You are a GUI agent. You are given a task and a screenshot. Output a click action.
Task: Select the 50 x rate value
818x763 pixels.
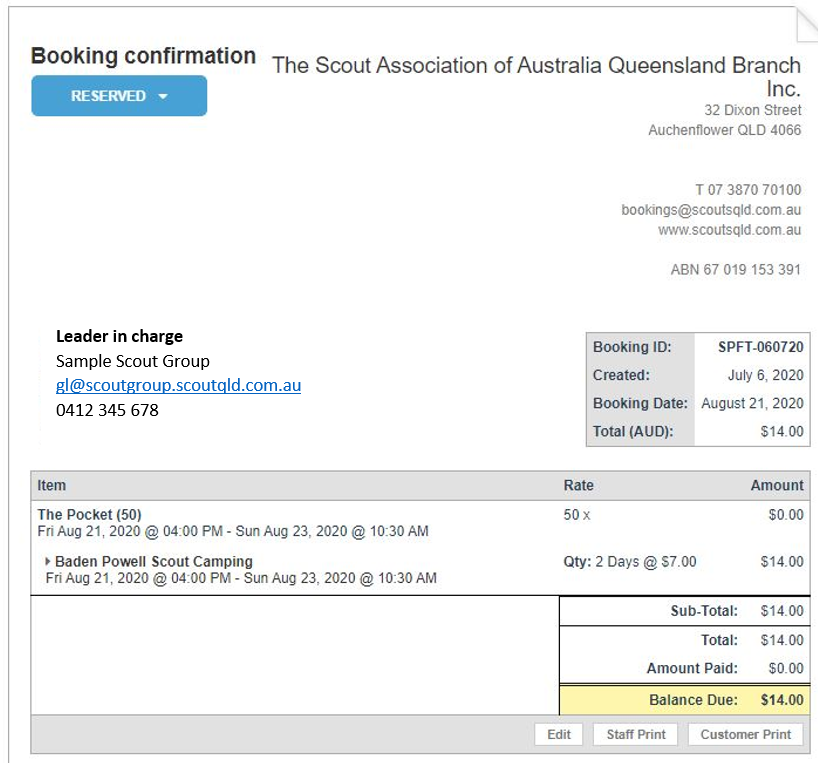pyautogui.click(x=576, y=515)
